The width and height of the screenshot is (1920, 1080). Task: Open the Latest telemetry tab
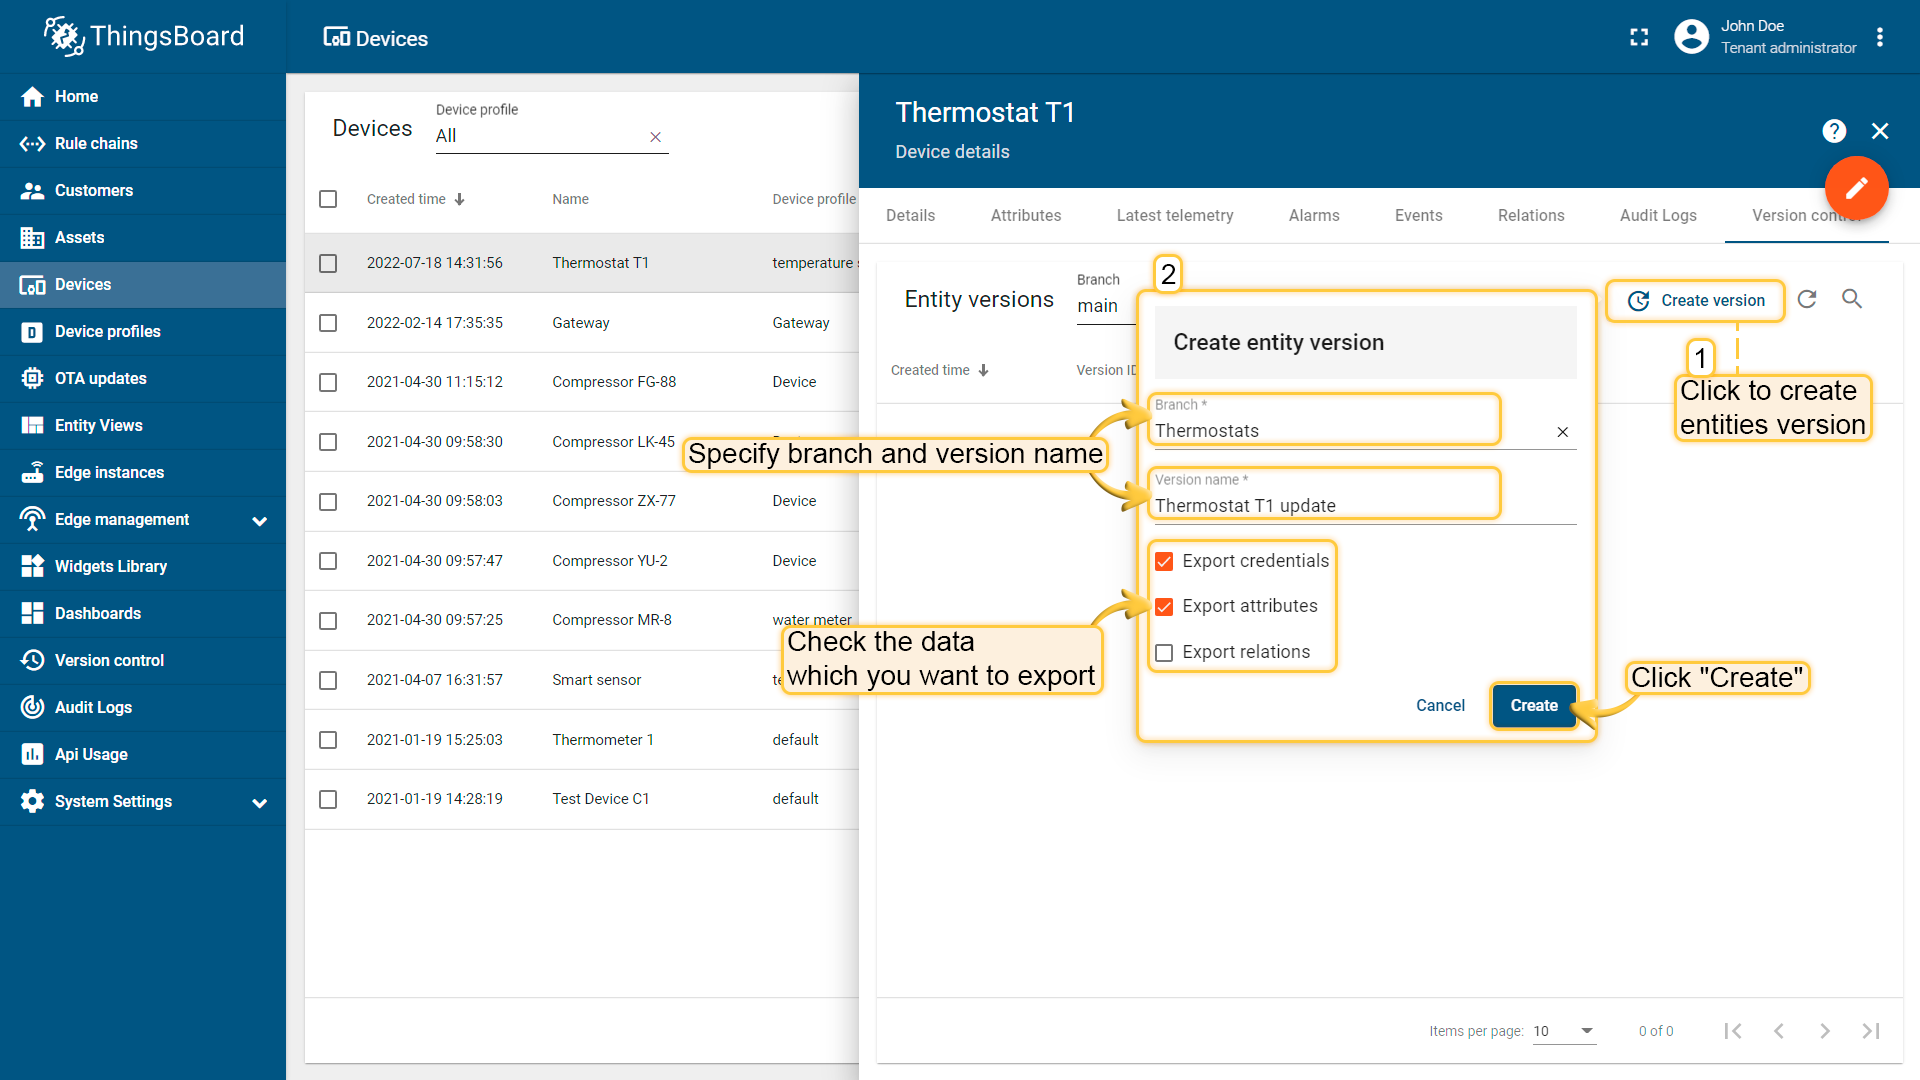1175,215
